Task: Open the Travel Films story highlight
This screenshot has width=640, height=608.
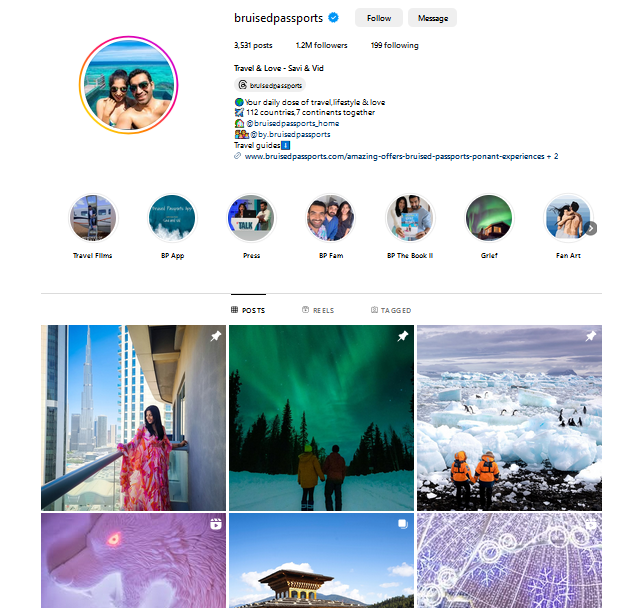Action: tap(93, 218)
